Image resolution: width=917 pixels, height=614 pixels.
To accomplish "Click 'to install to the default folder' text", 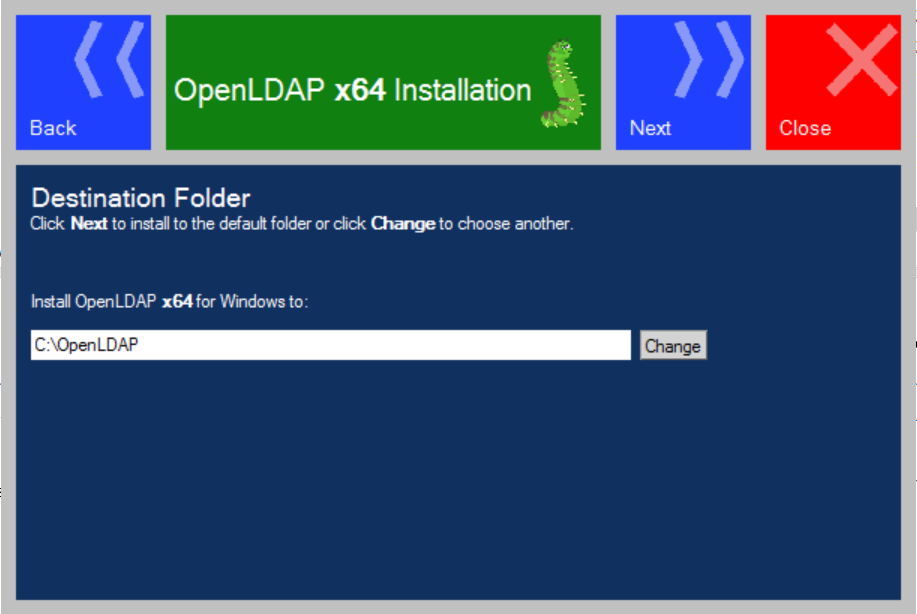I will [x=210, y=224].
